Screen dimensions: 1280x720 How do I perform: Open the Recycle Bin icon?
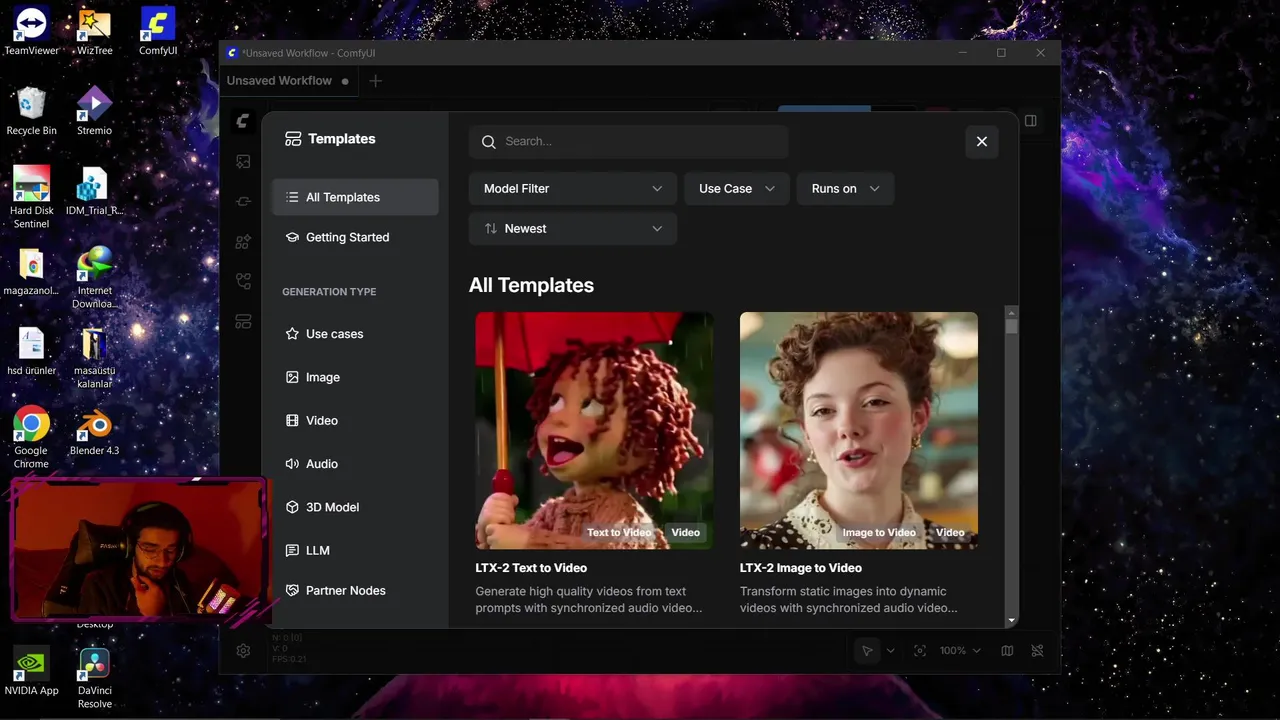click(31, 110)
